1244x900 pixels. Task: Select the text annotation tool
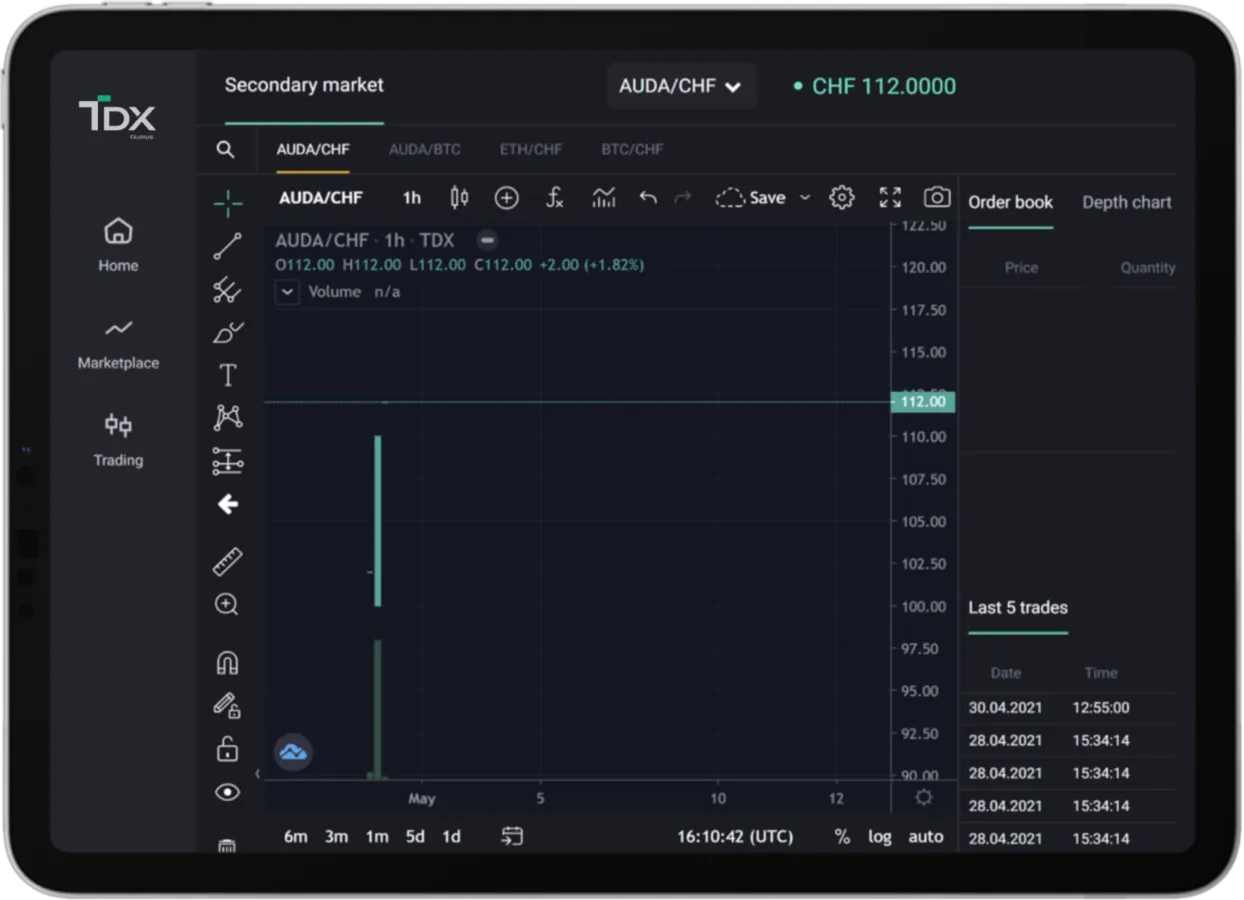pyautogui.click(x=228, y=375)
